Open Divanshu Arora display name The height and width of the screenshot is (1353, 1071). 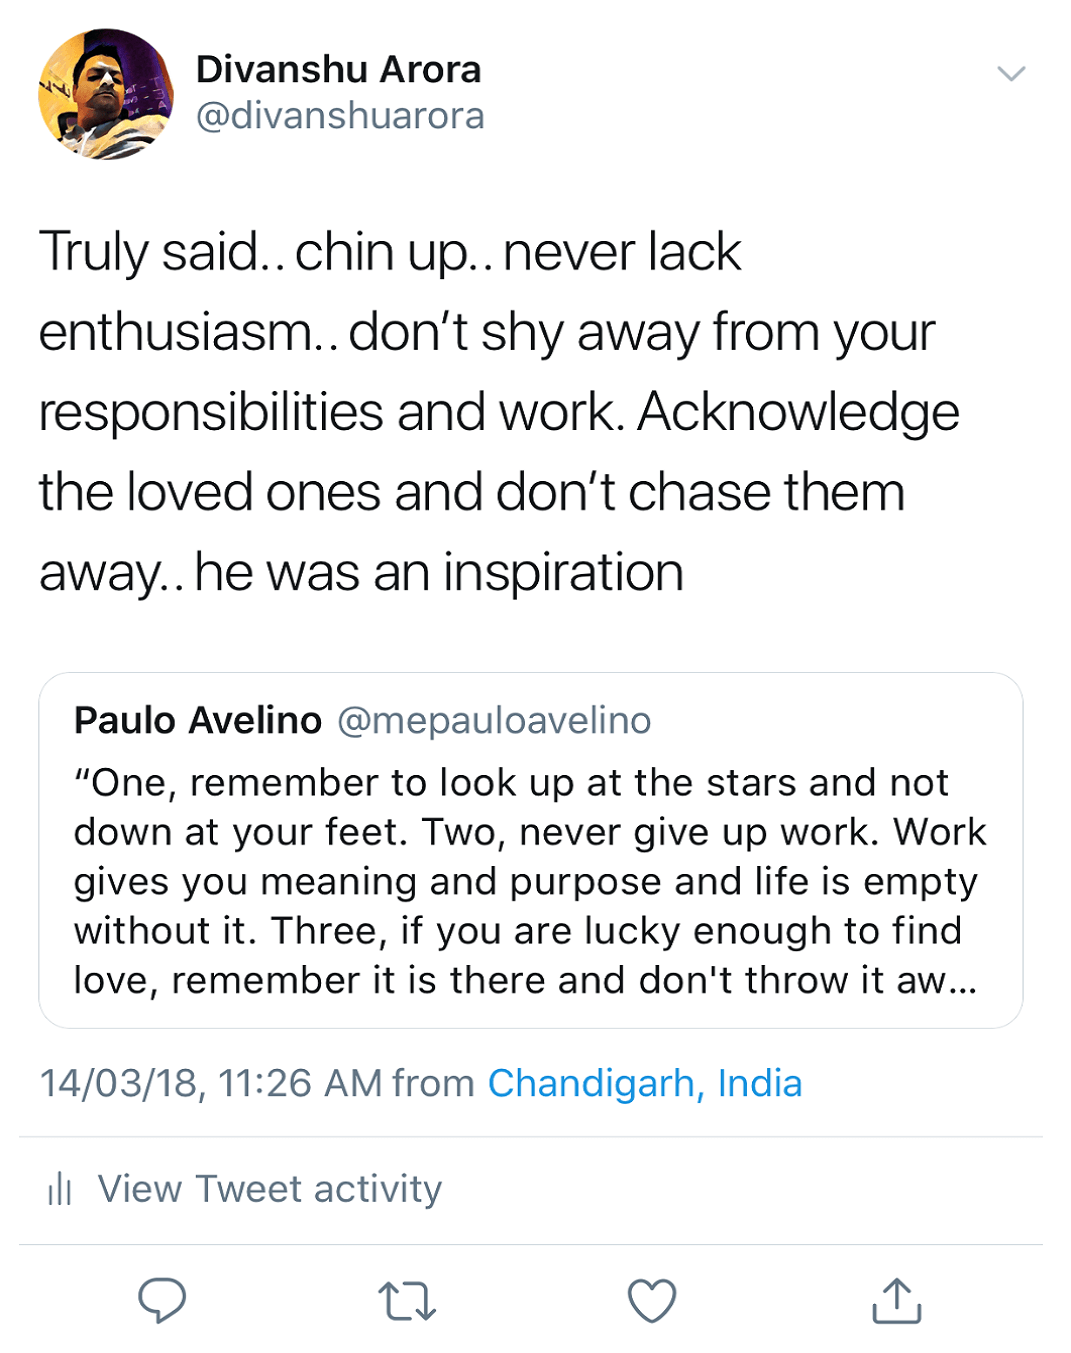[x=339, y=69]
